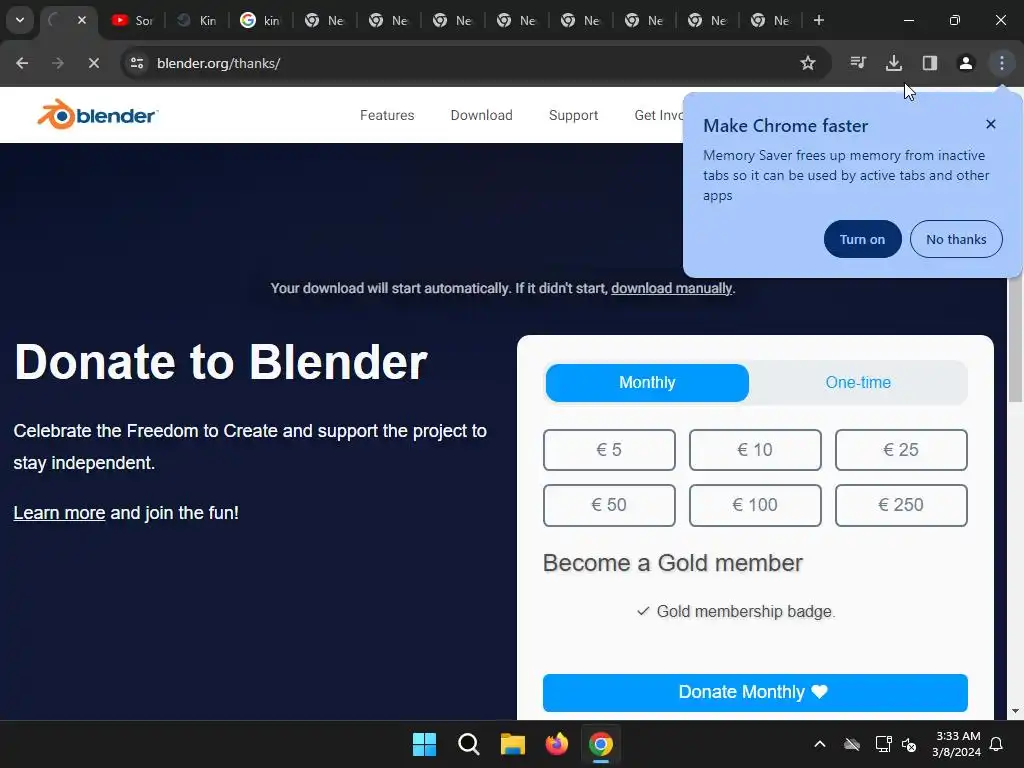The height and width of the screenshot is (768, 1024).
Task: Open Windows taskbar search
Action: click(468, 744)
